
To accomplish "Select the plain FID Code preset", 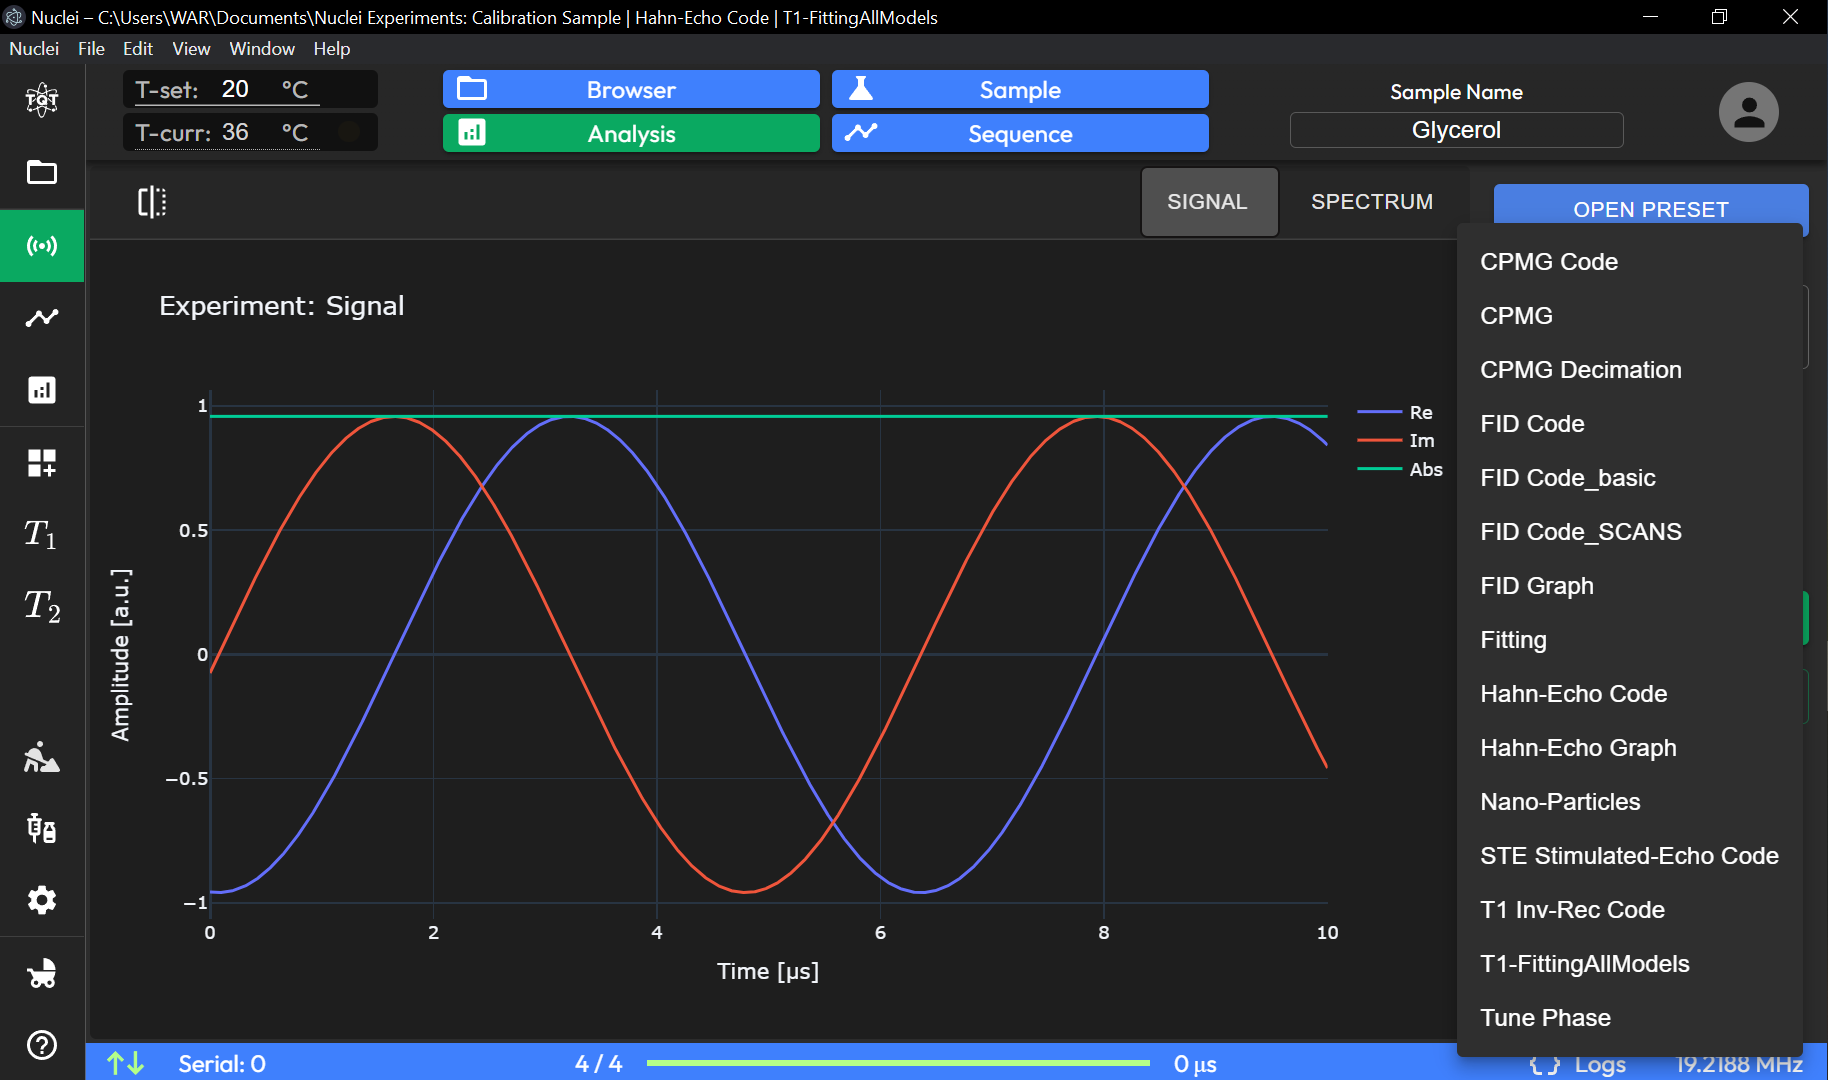I will [x=1630, y=424].
